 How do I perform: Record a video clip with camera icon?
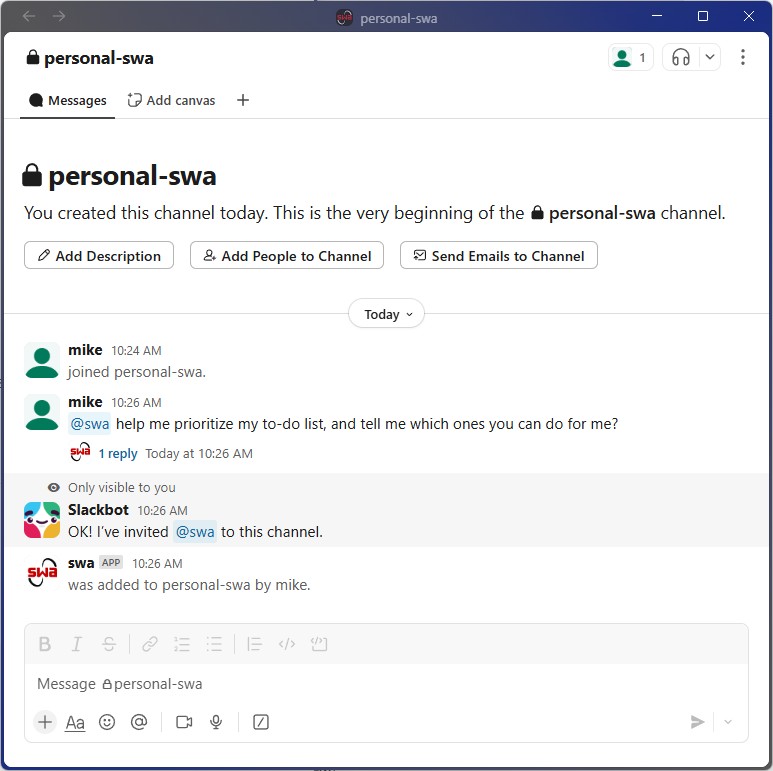click(184, 722)
